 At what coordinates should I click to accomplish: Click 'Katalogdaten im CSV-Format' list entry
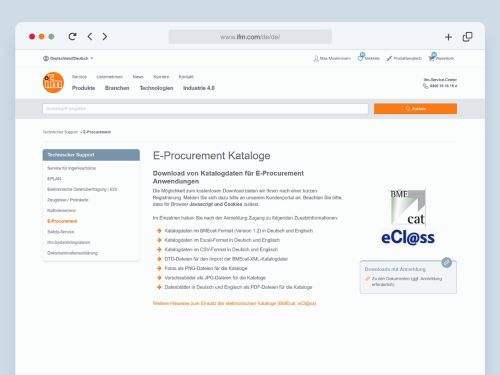point(221,249)
